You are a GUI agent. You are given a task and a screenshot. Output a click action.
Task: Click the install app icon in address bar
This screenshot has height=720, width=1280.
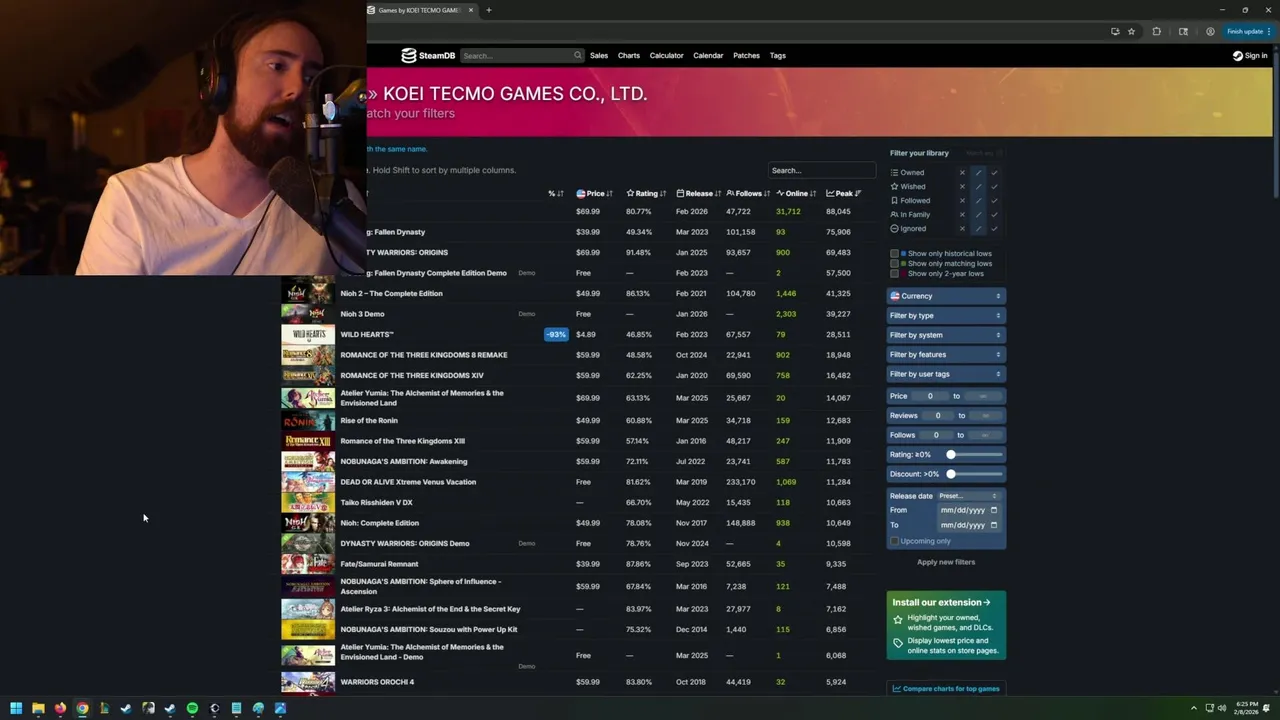pyautogui.click(x=1115, y=31)
